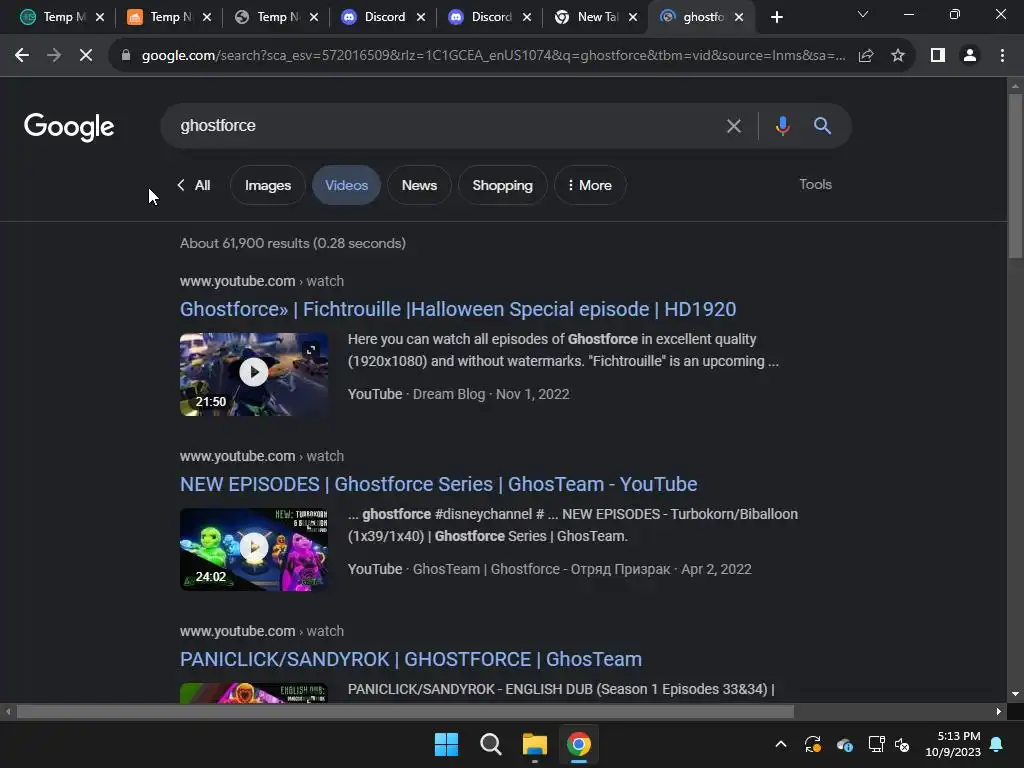Click the Google logo

click(69, 127)
